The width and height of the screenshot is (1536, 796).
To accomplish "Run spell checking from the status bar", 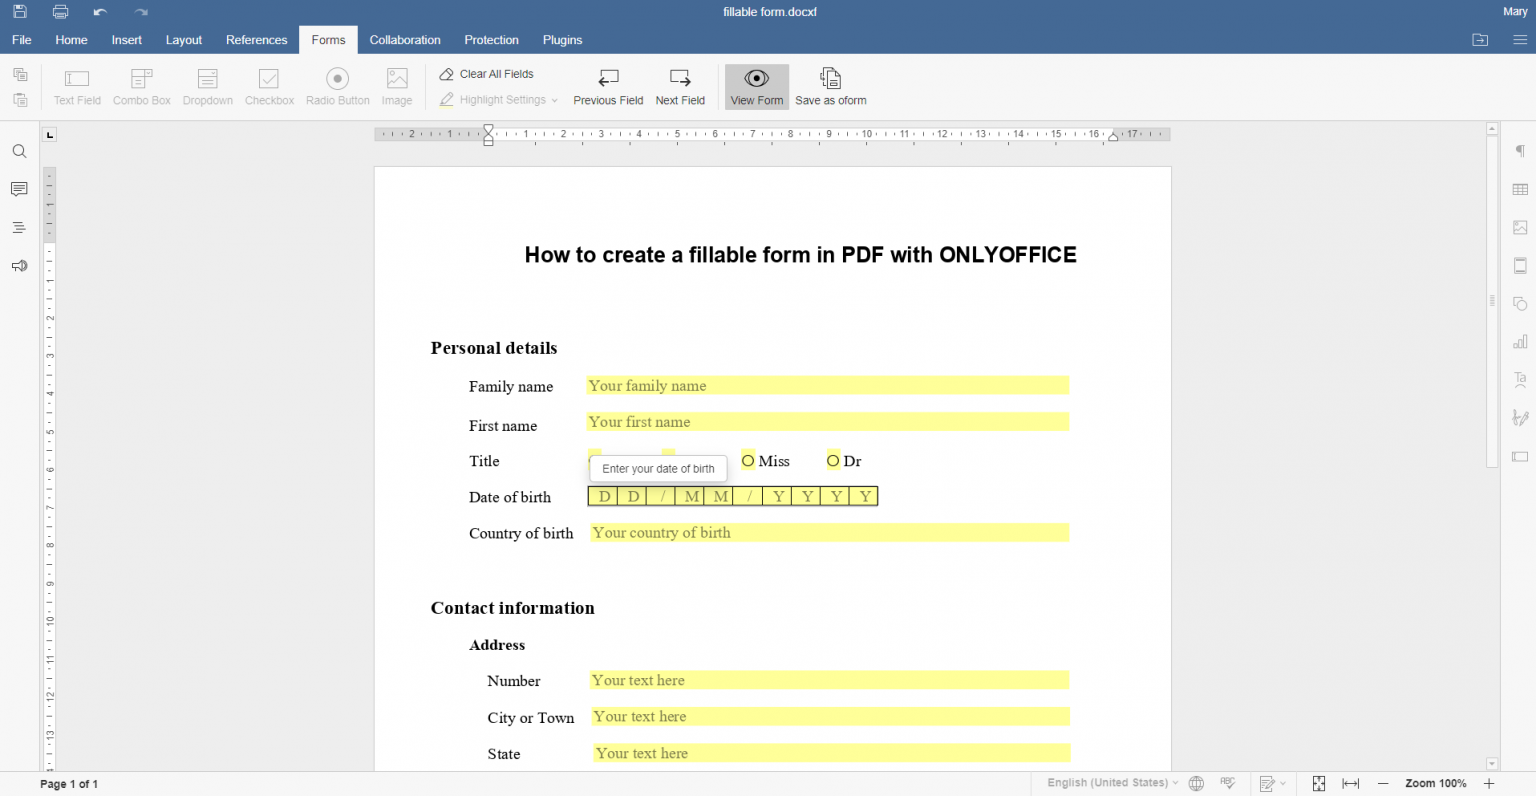I will (x=1228, y=783).
